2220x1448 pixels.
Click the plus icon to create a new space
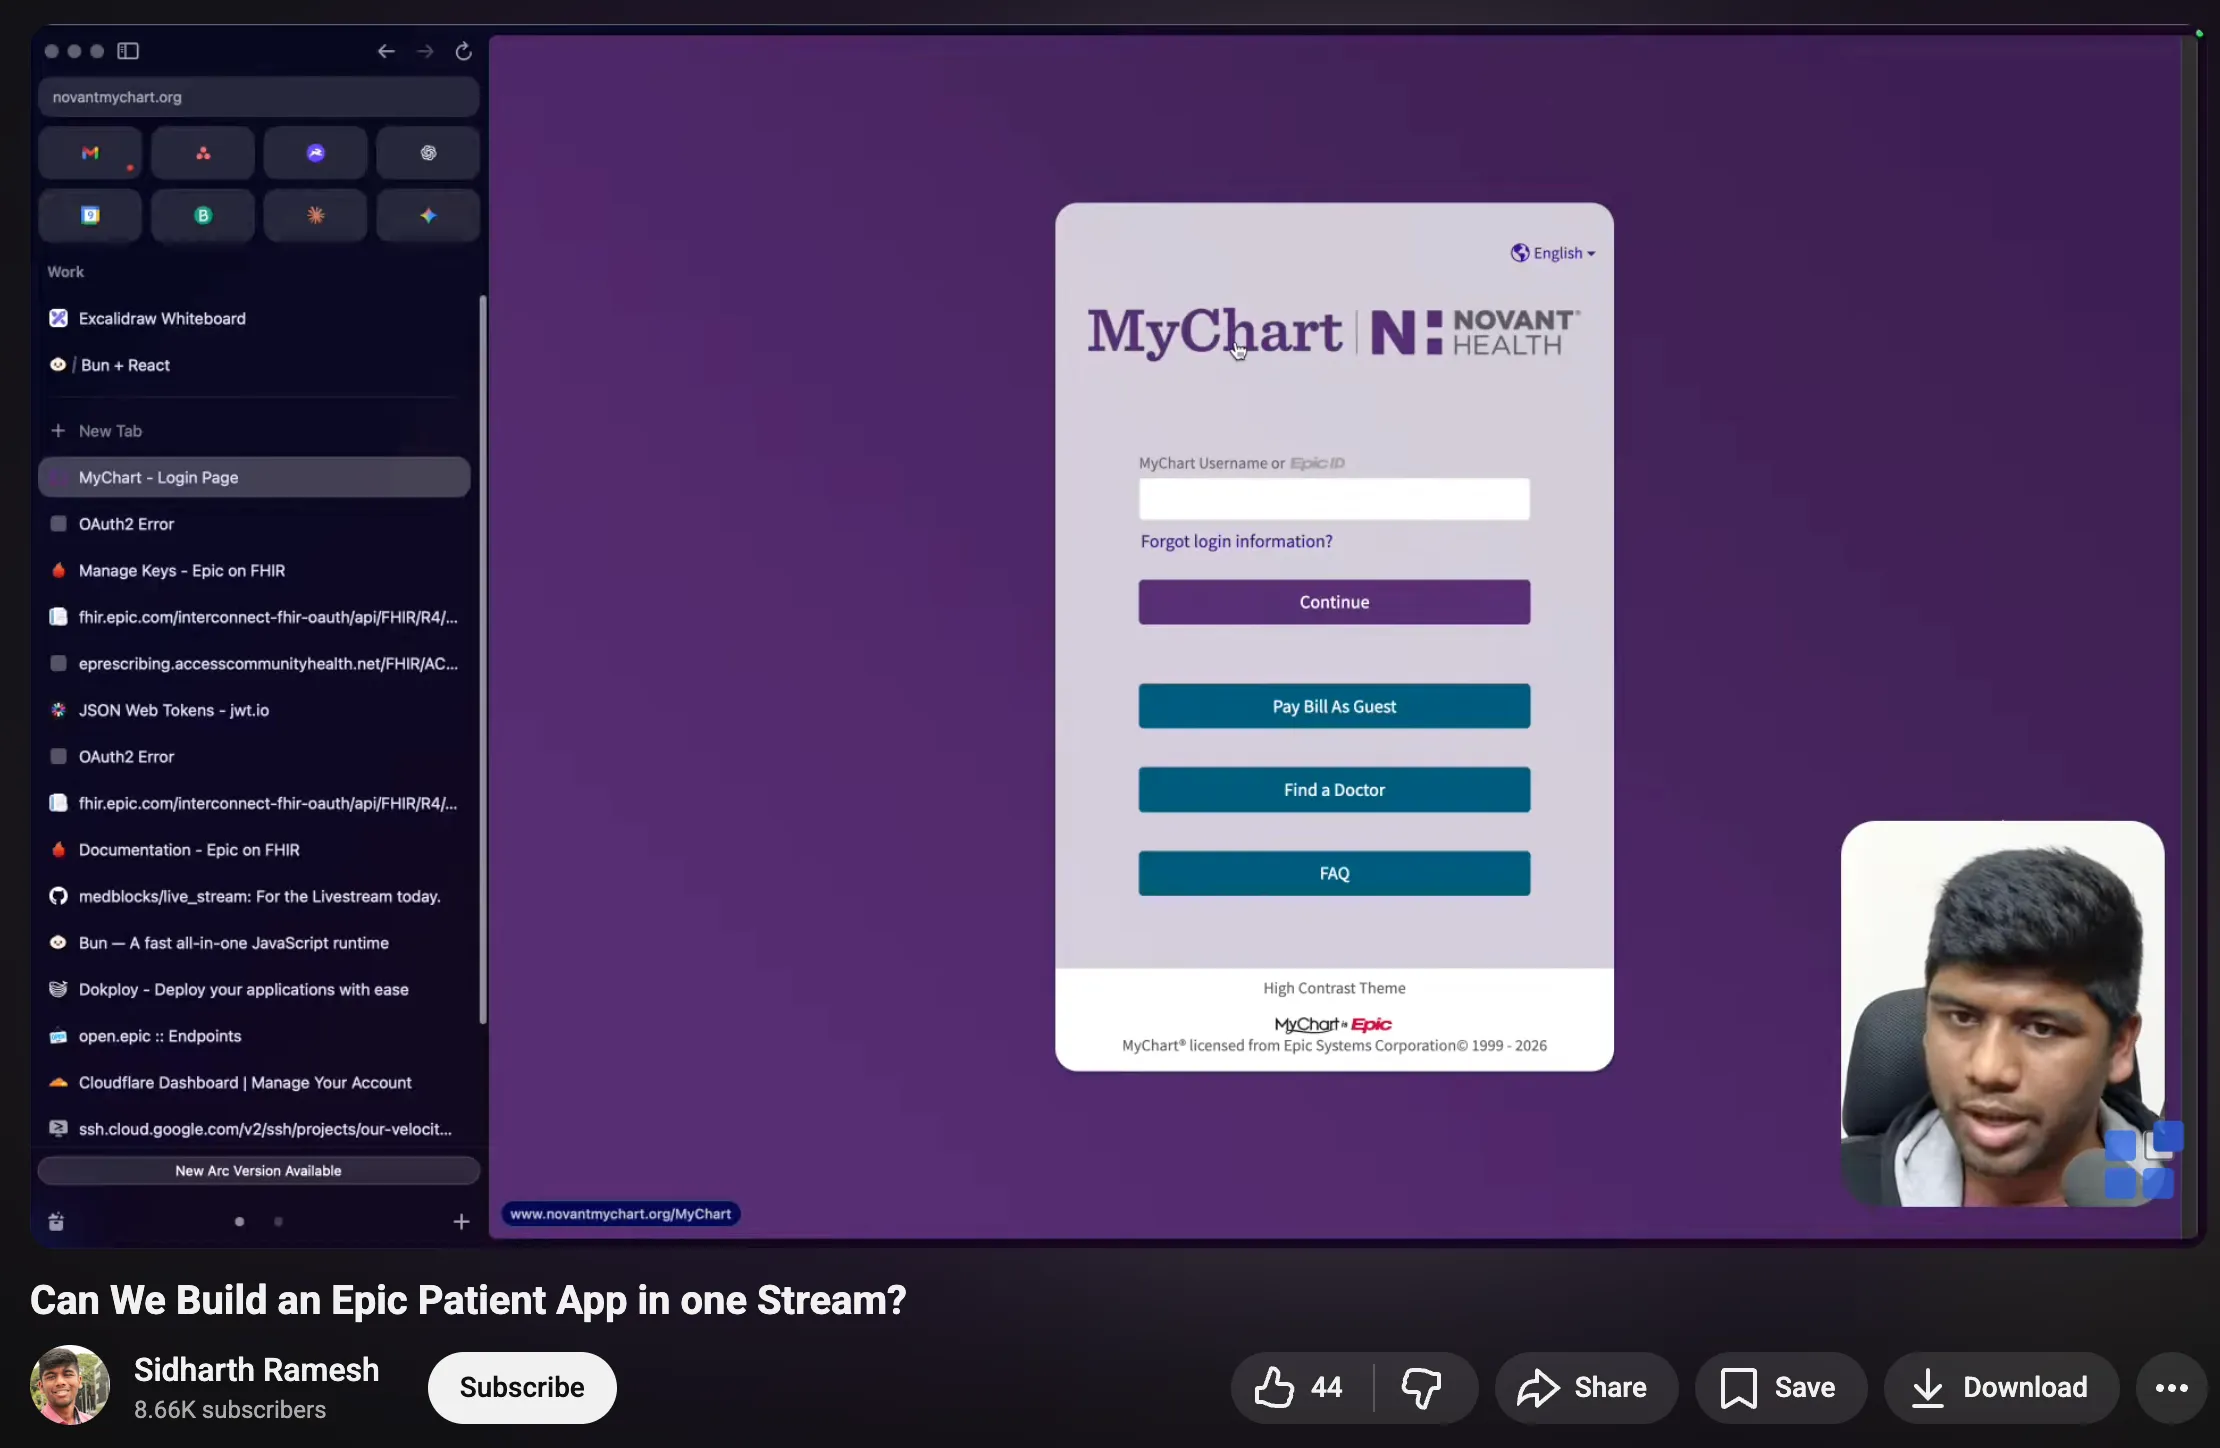(461, 1221)
